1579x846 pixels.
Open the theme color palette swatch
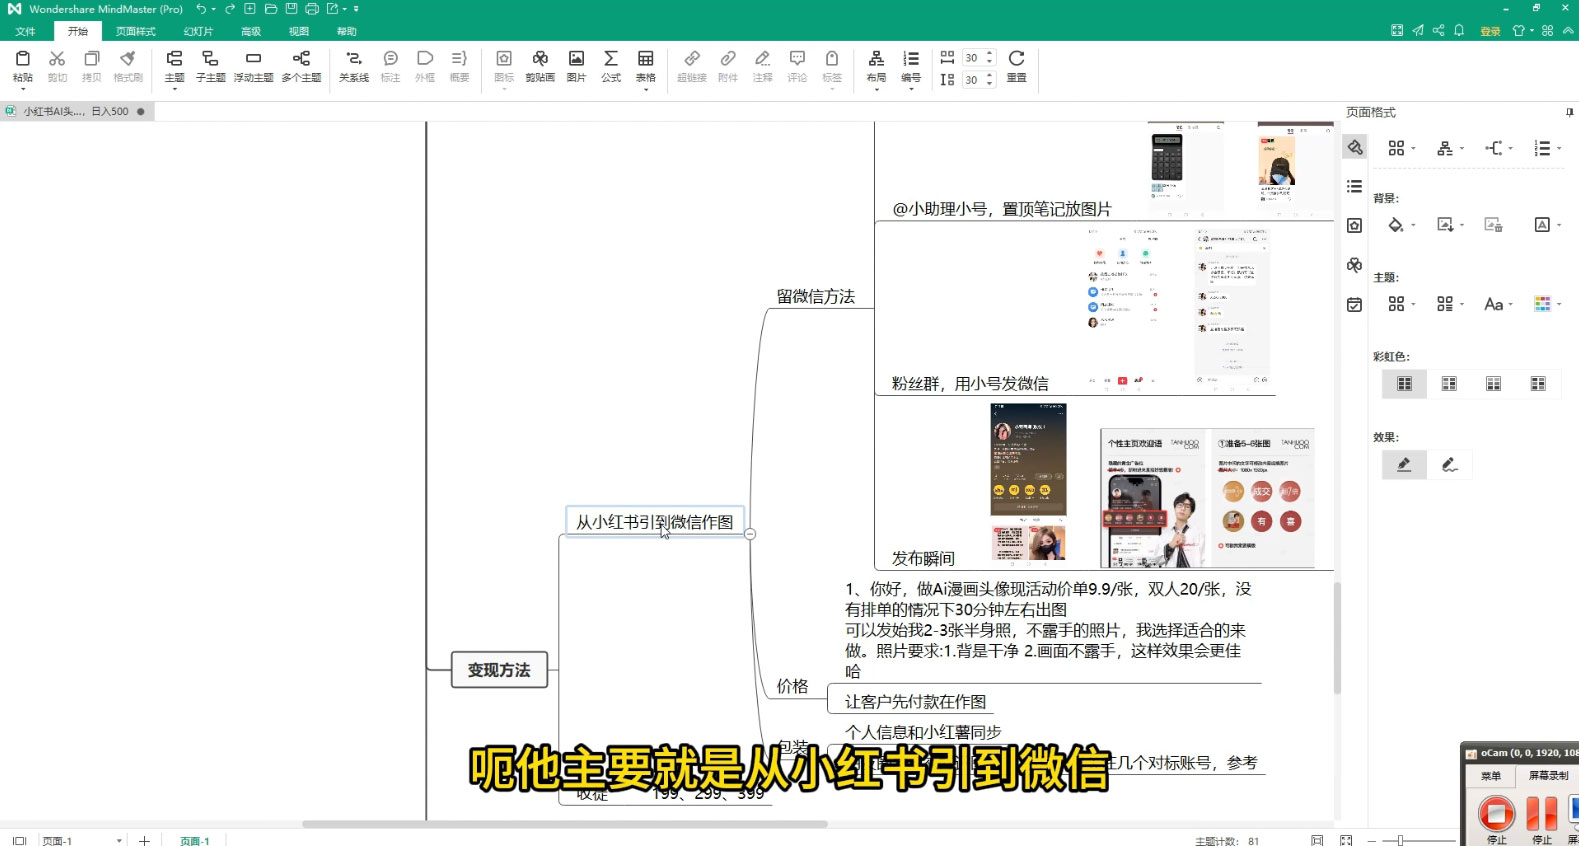pos(1543,304)
